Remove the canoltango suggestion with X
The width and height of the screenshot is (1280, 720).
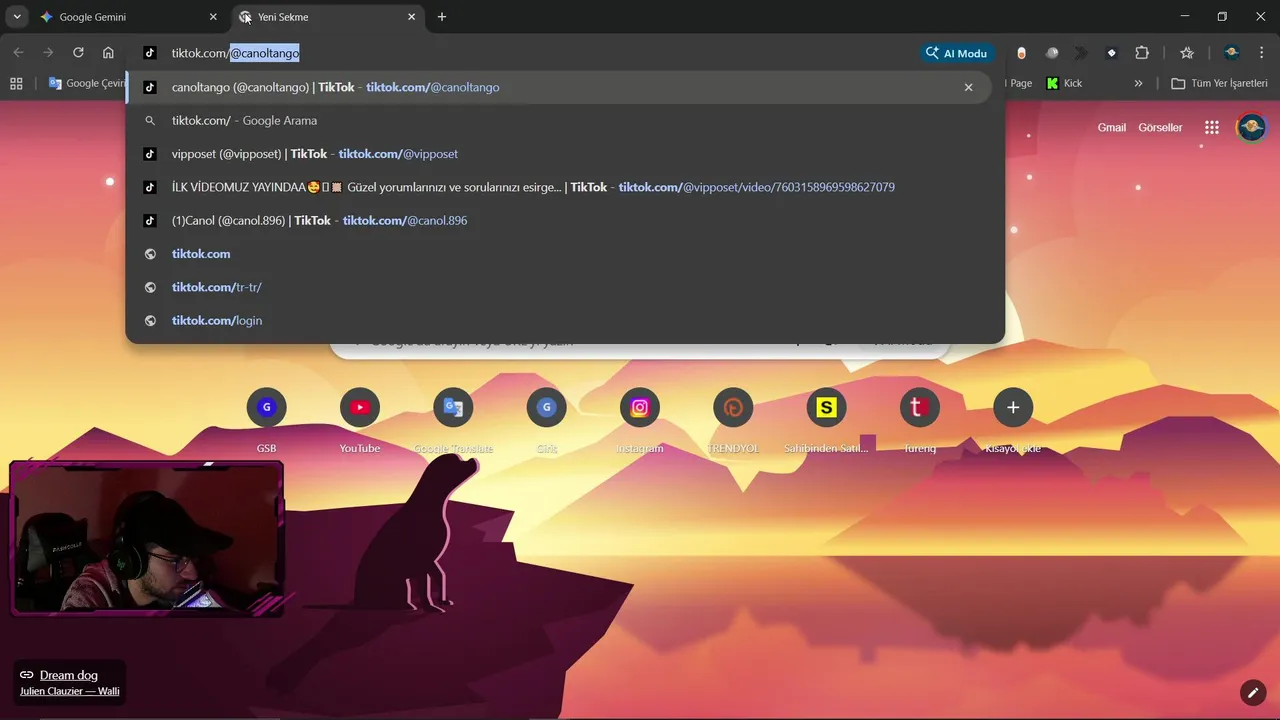pyautogui.click(x=968, y=87)
